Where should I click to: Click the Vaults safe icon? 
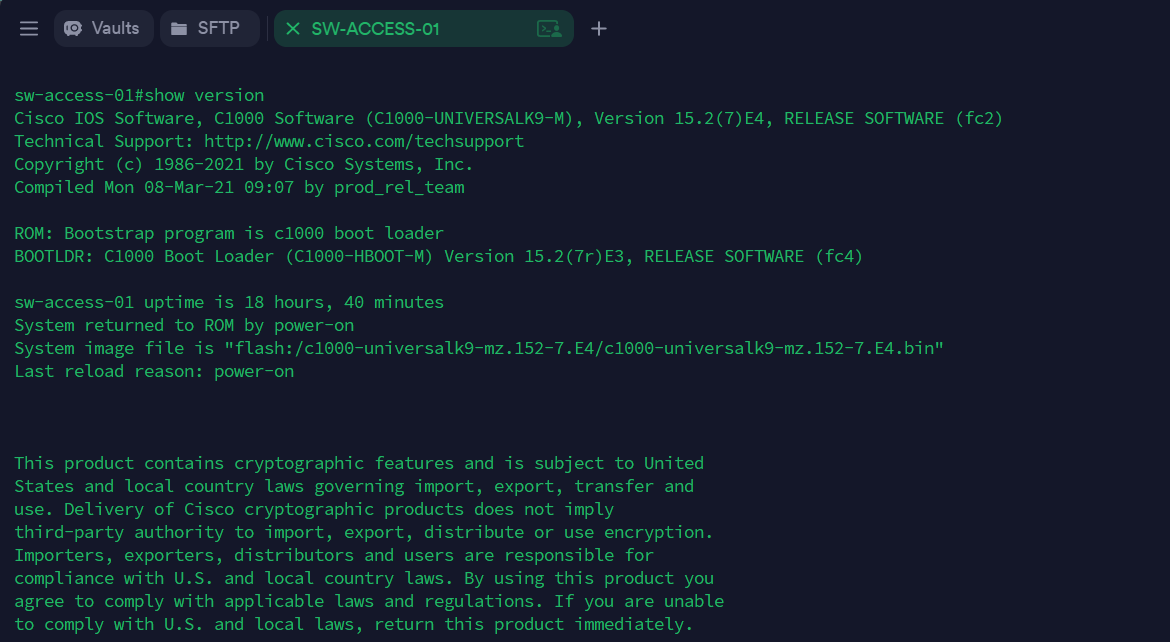[x=73, y=29]
